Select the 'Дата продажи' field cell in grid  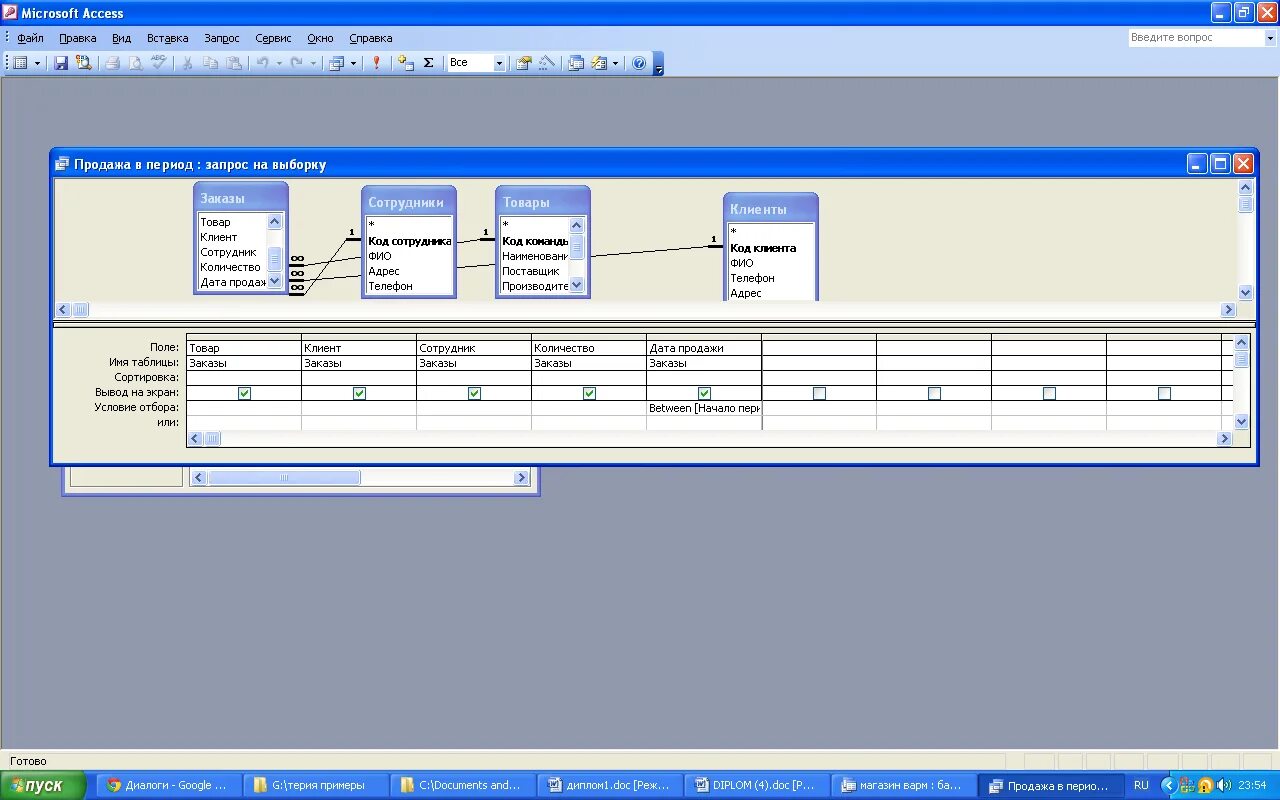point(704,348)
